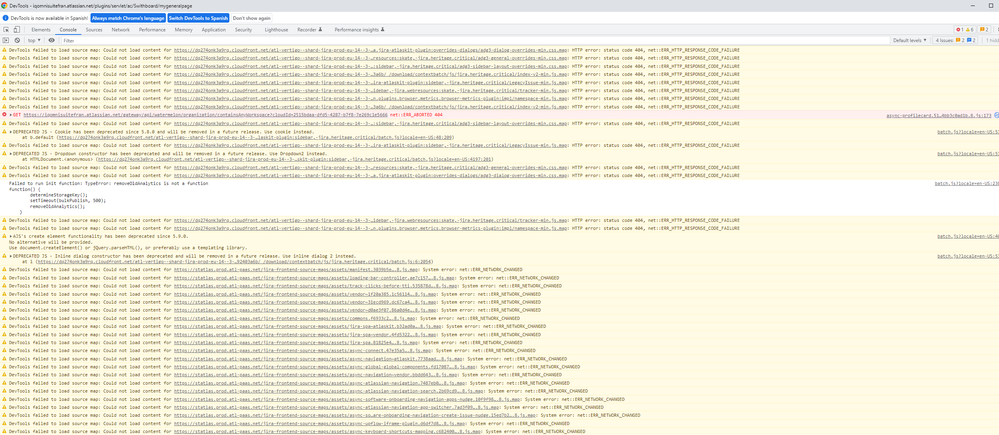Image resolution: width=999 pixels, height=435 pixels.
Task: Open the commons source map link
Action: click(x=294, y=318)
